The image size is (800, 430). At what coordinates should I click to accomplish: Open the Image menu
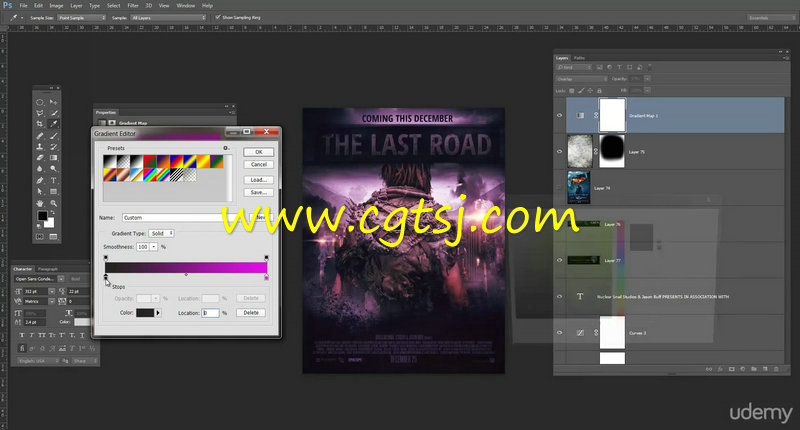[56, 6]
